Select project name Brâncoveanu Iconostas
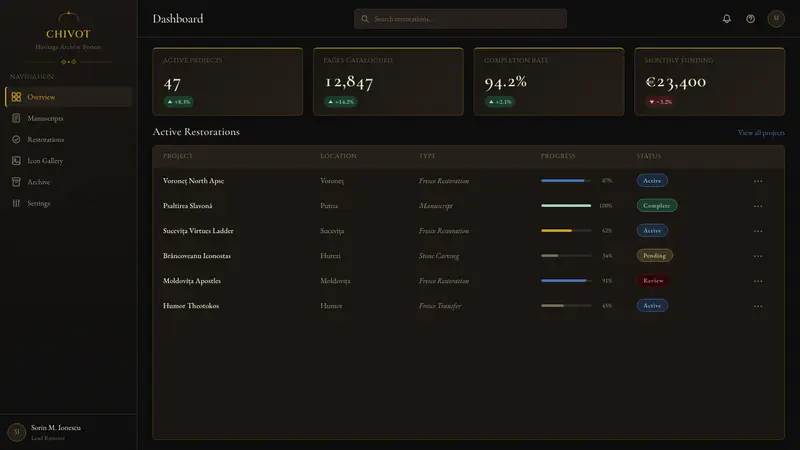 (196, 256)
